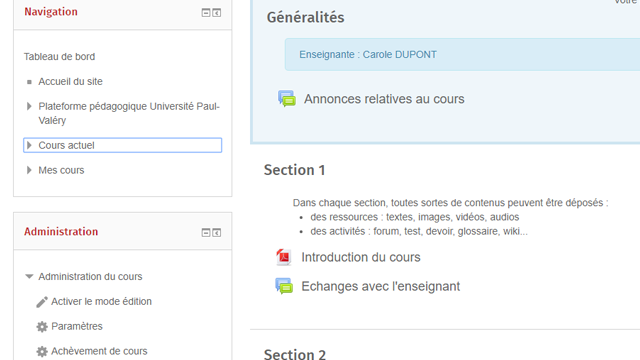The width and height of the screenshot is (640, 360).
Task: Click the Navigation block title
Action: 51,12
